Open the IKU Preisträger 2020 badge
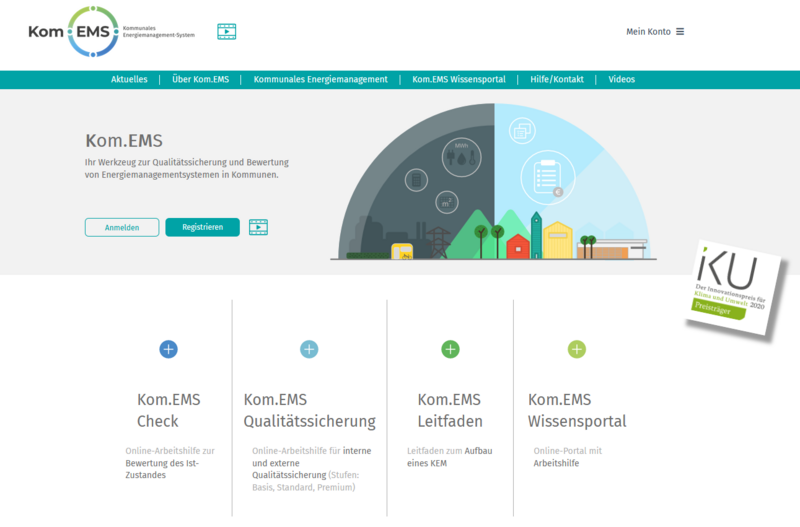The image size is (800, 527). [732, 288]
